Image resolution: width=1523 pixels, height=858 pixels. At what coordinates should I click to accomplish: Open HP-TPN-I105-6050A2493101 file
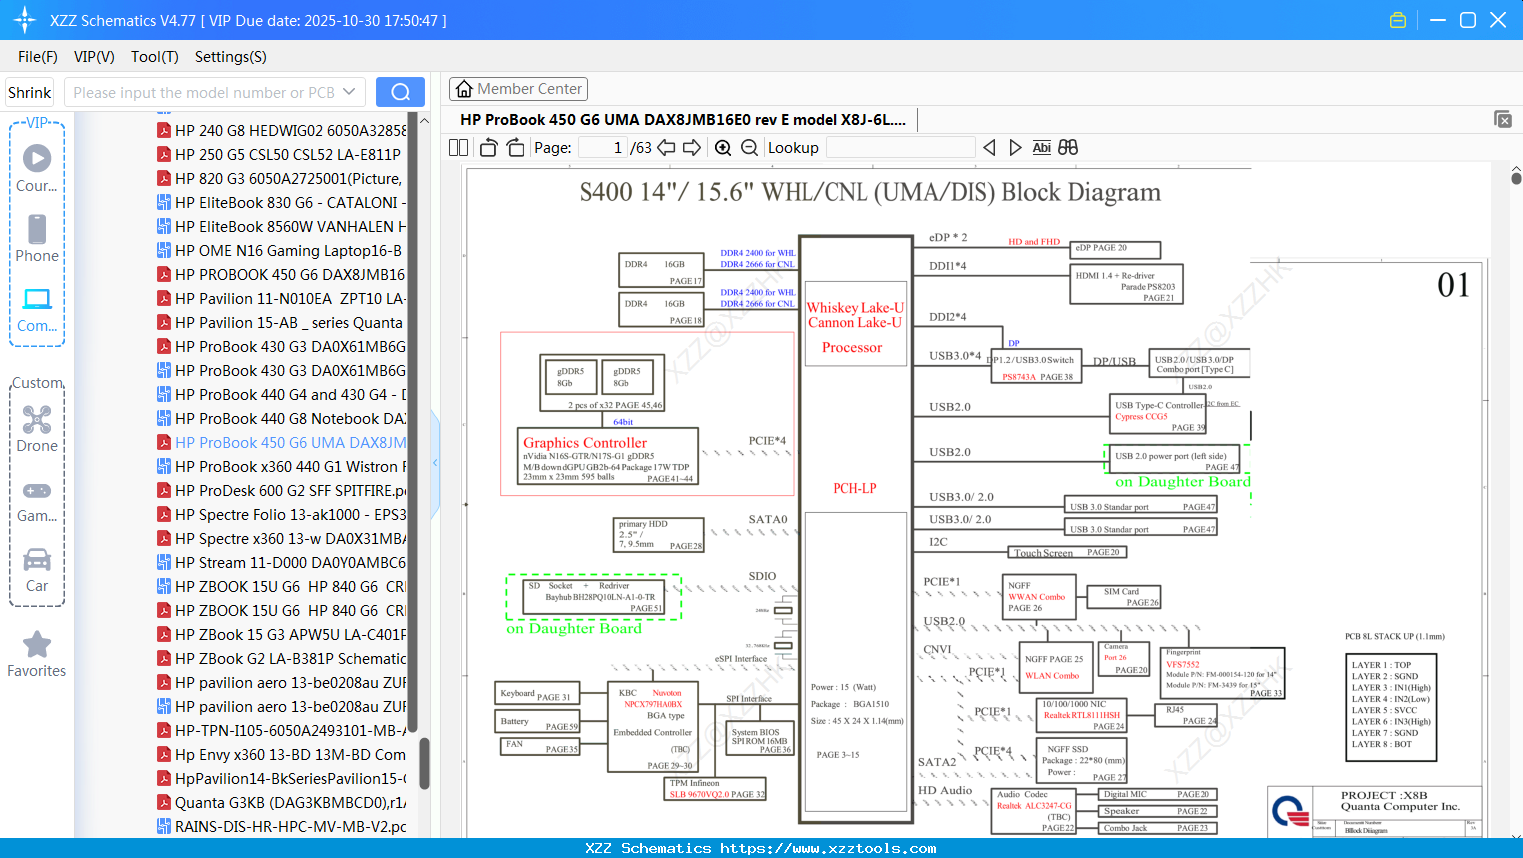coord(281,730)
